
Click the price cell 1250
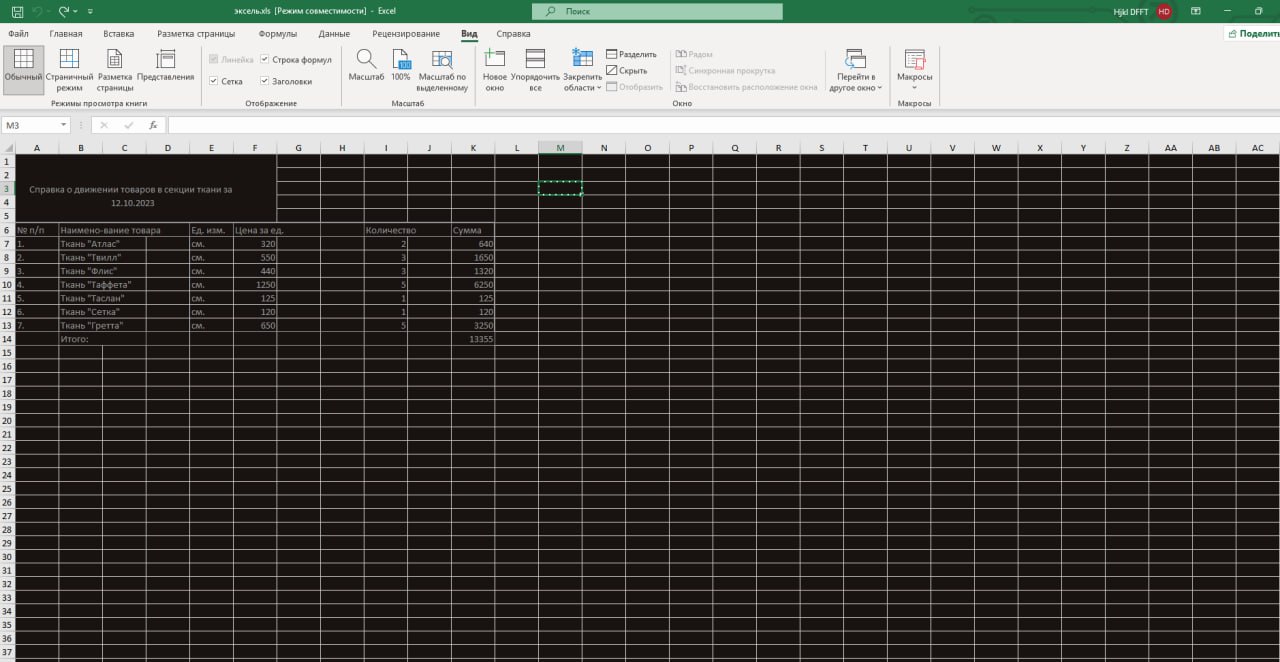(255, 285)
